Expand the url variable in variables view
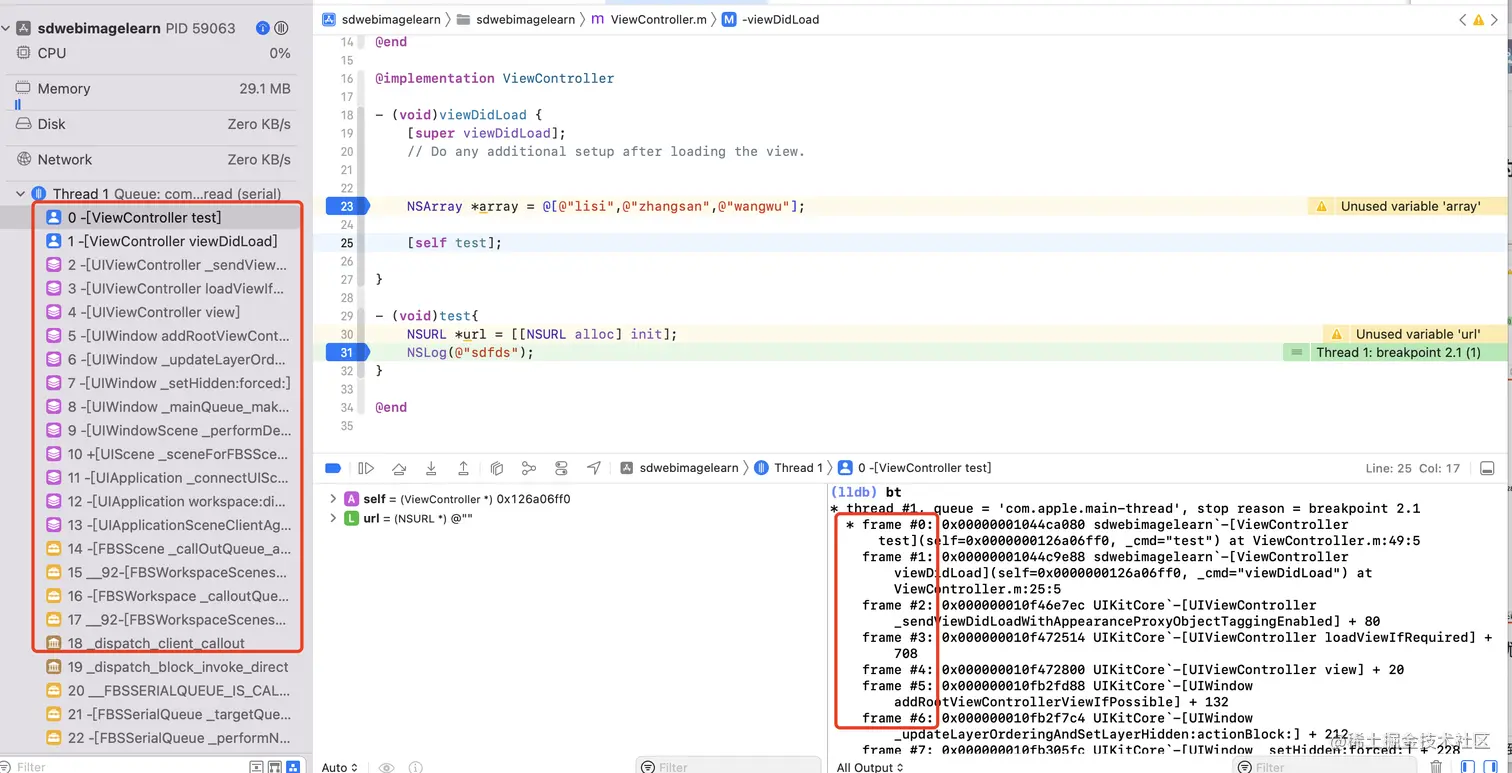 point(333,518)
